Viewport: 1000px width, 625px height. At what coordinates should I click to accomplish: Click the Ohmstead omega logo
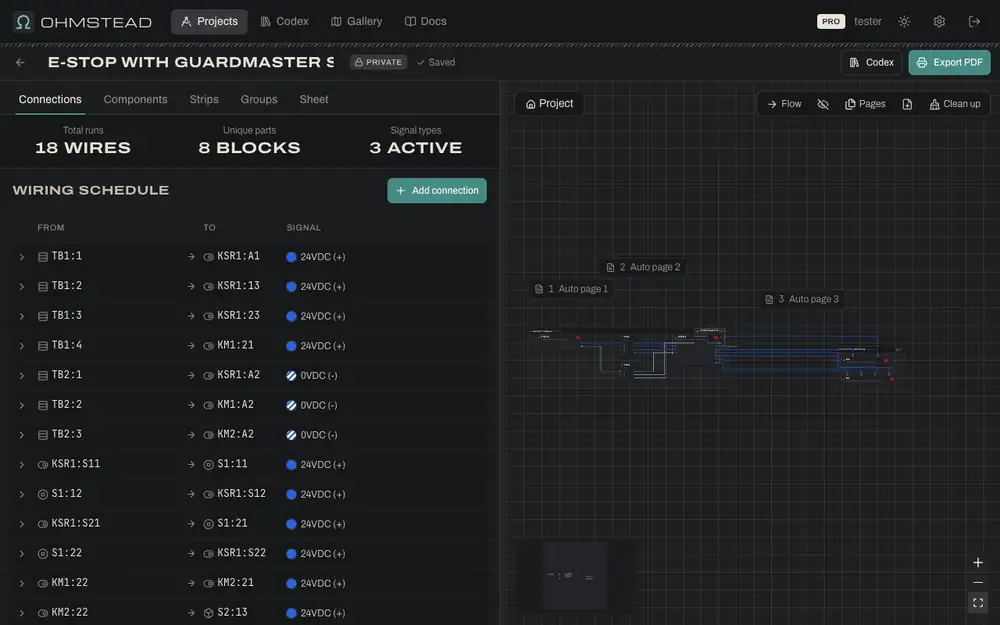[x=24, y=22]
